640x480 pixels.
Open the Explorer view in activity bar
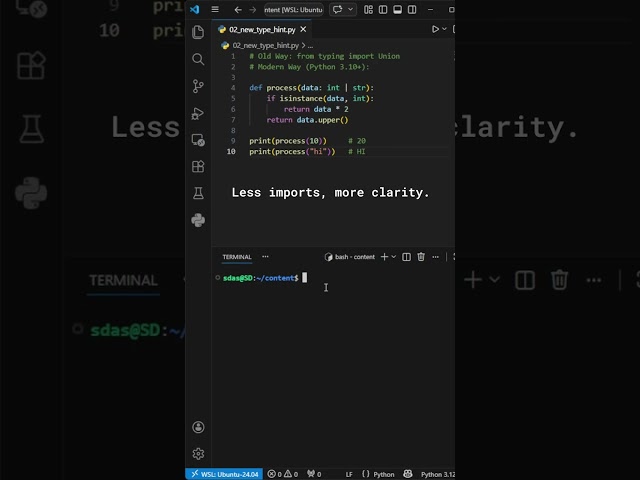click(x=198, y=32)
